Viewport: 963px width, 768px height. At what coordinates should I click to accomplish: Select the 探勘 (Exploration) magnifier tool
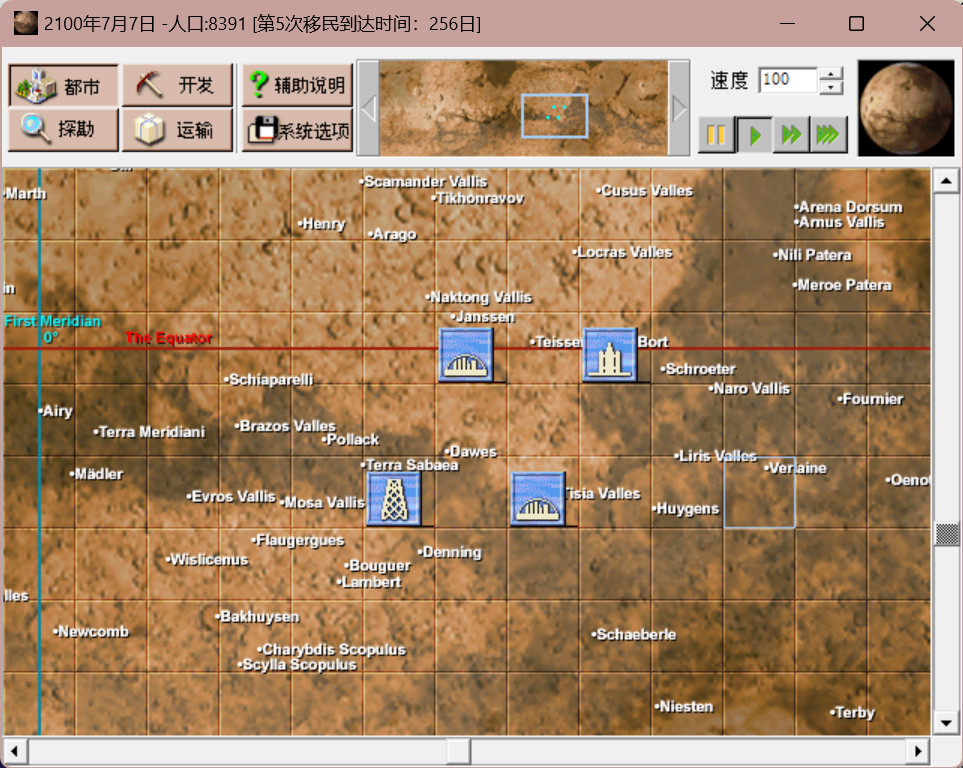[x=64, y=130]
